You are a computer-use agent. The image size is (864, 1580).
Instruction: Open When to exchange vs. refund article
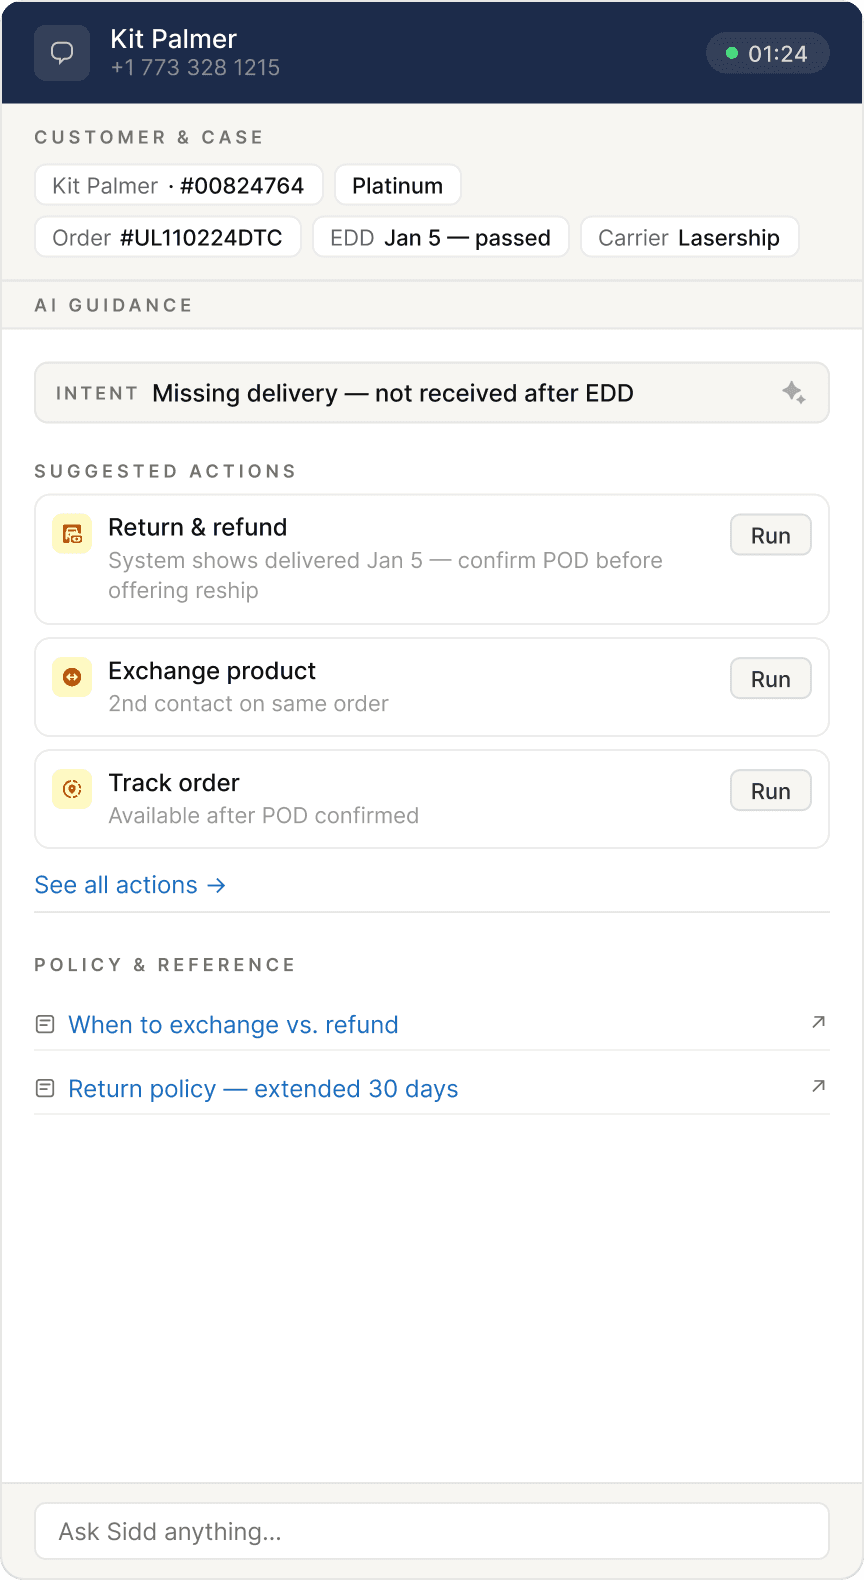[x=233, y=1025]
